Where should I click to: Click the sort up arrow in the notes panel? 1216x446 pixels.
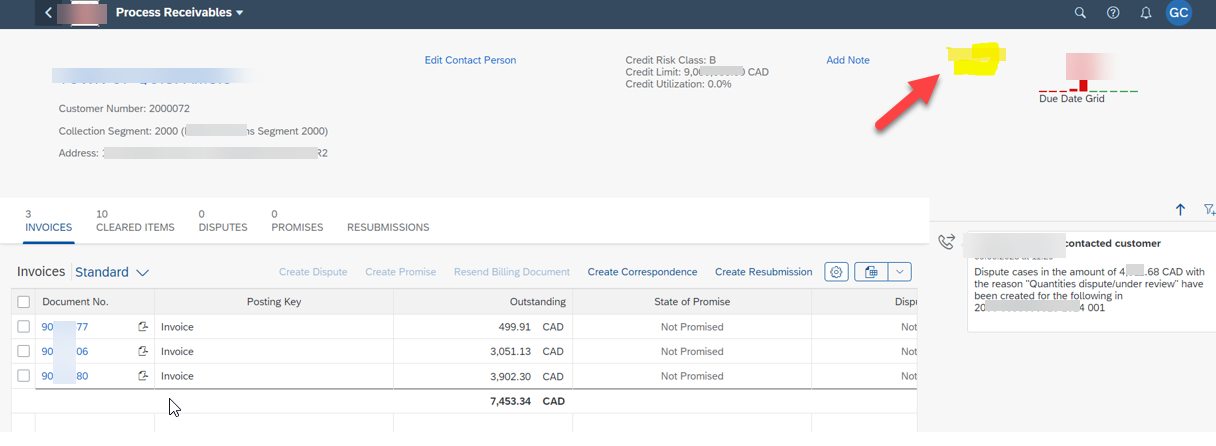click(1180, 209)
